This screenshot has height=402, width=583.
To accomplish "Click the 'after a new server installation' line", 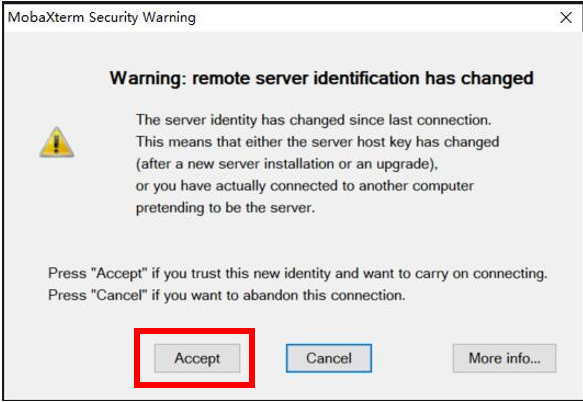I will tap(287, 164).
